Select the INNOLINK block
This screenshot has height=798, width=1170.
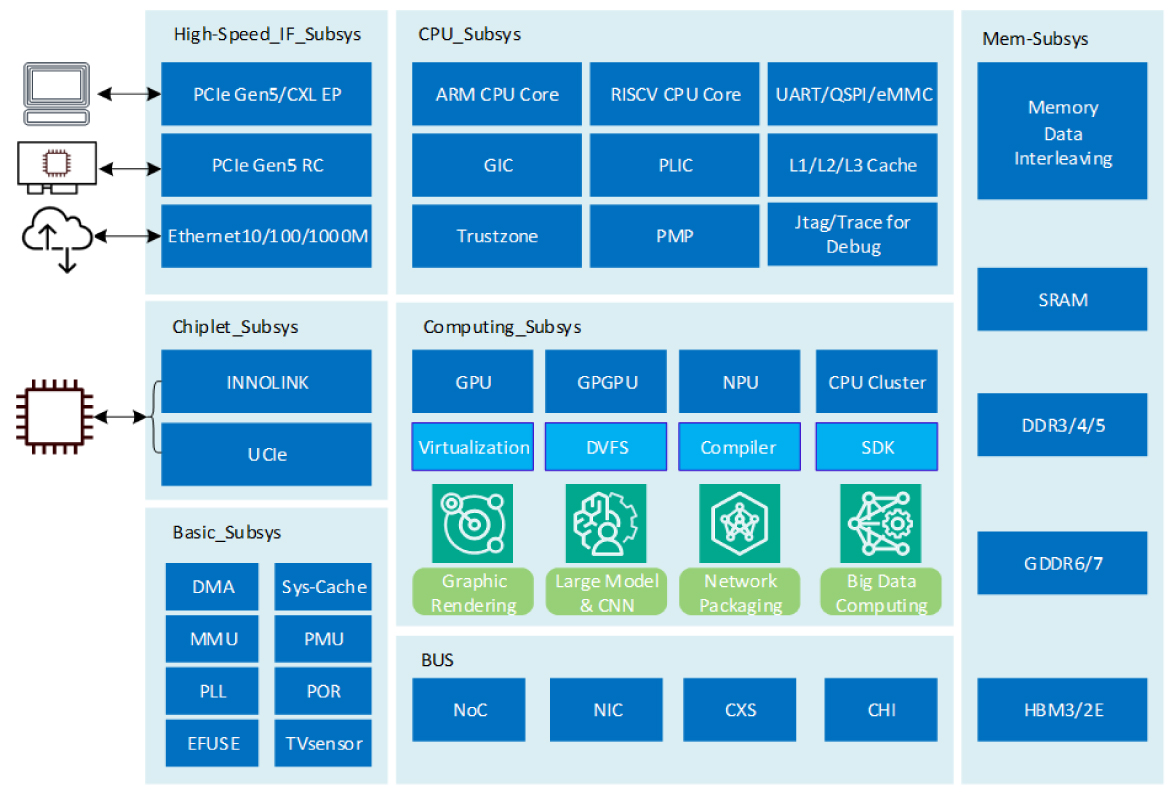(x=266, y=381)
